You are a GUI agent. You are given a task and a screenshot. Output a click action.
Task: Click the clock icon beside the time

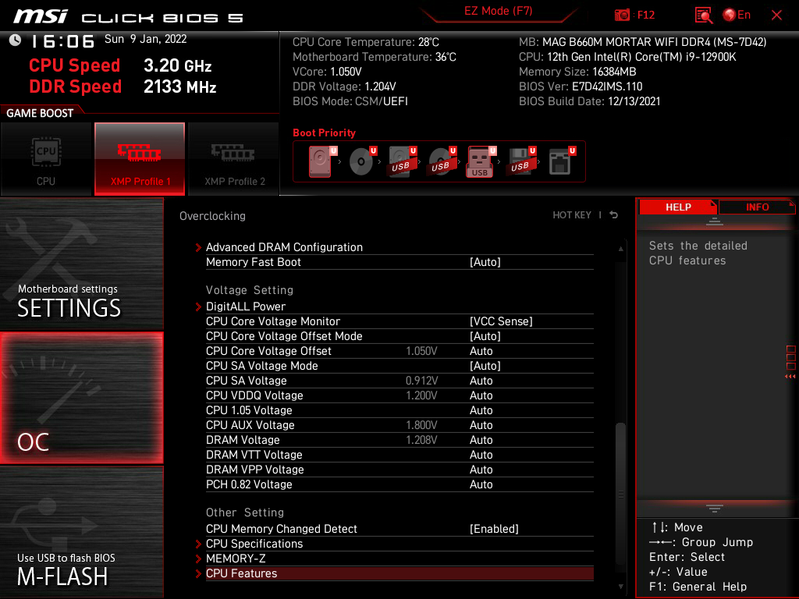click(15, 40)
